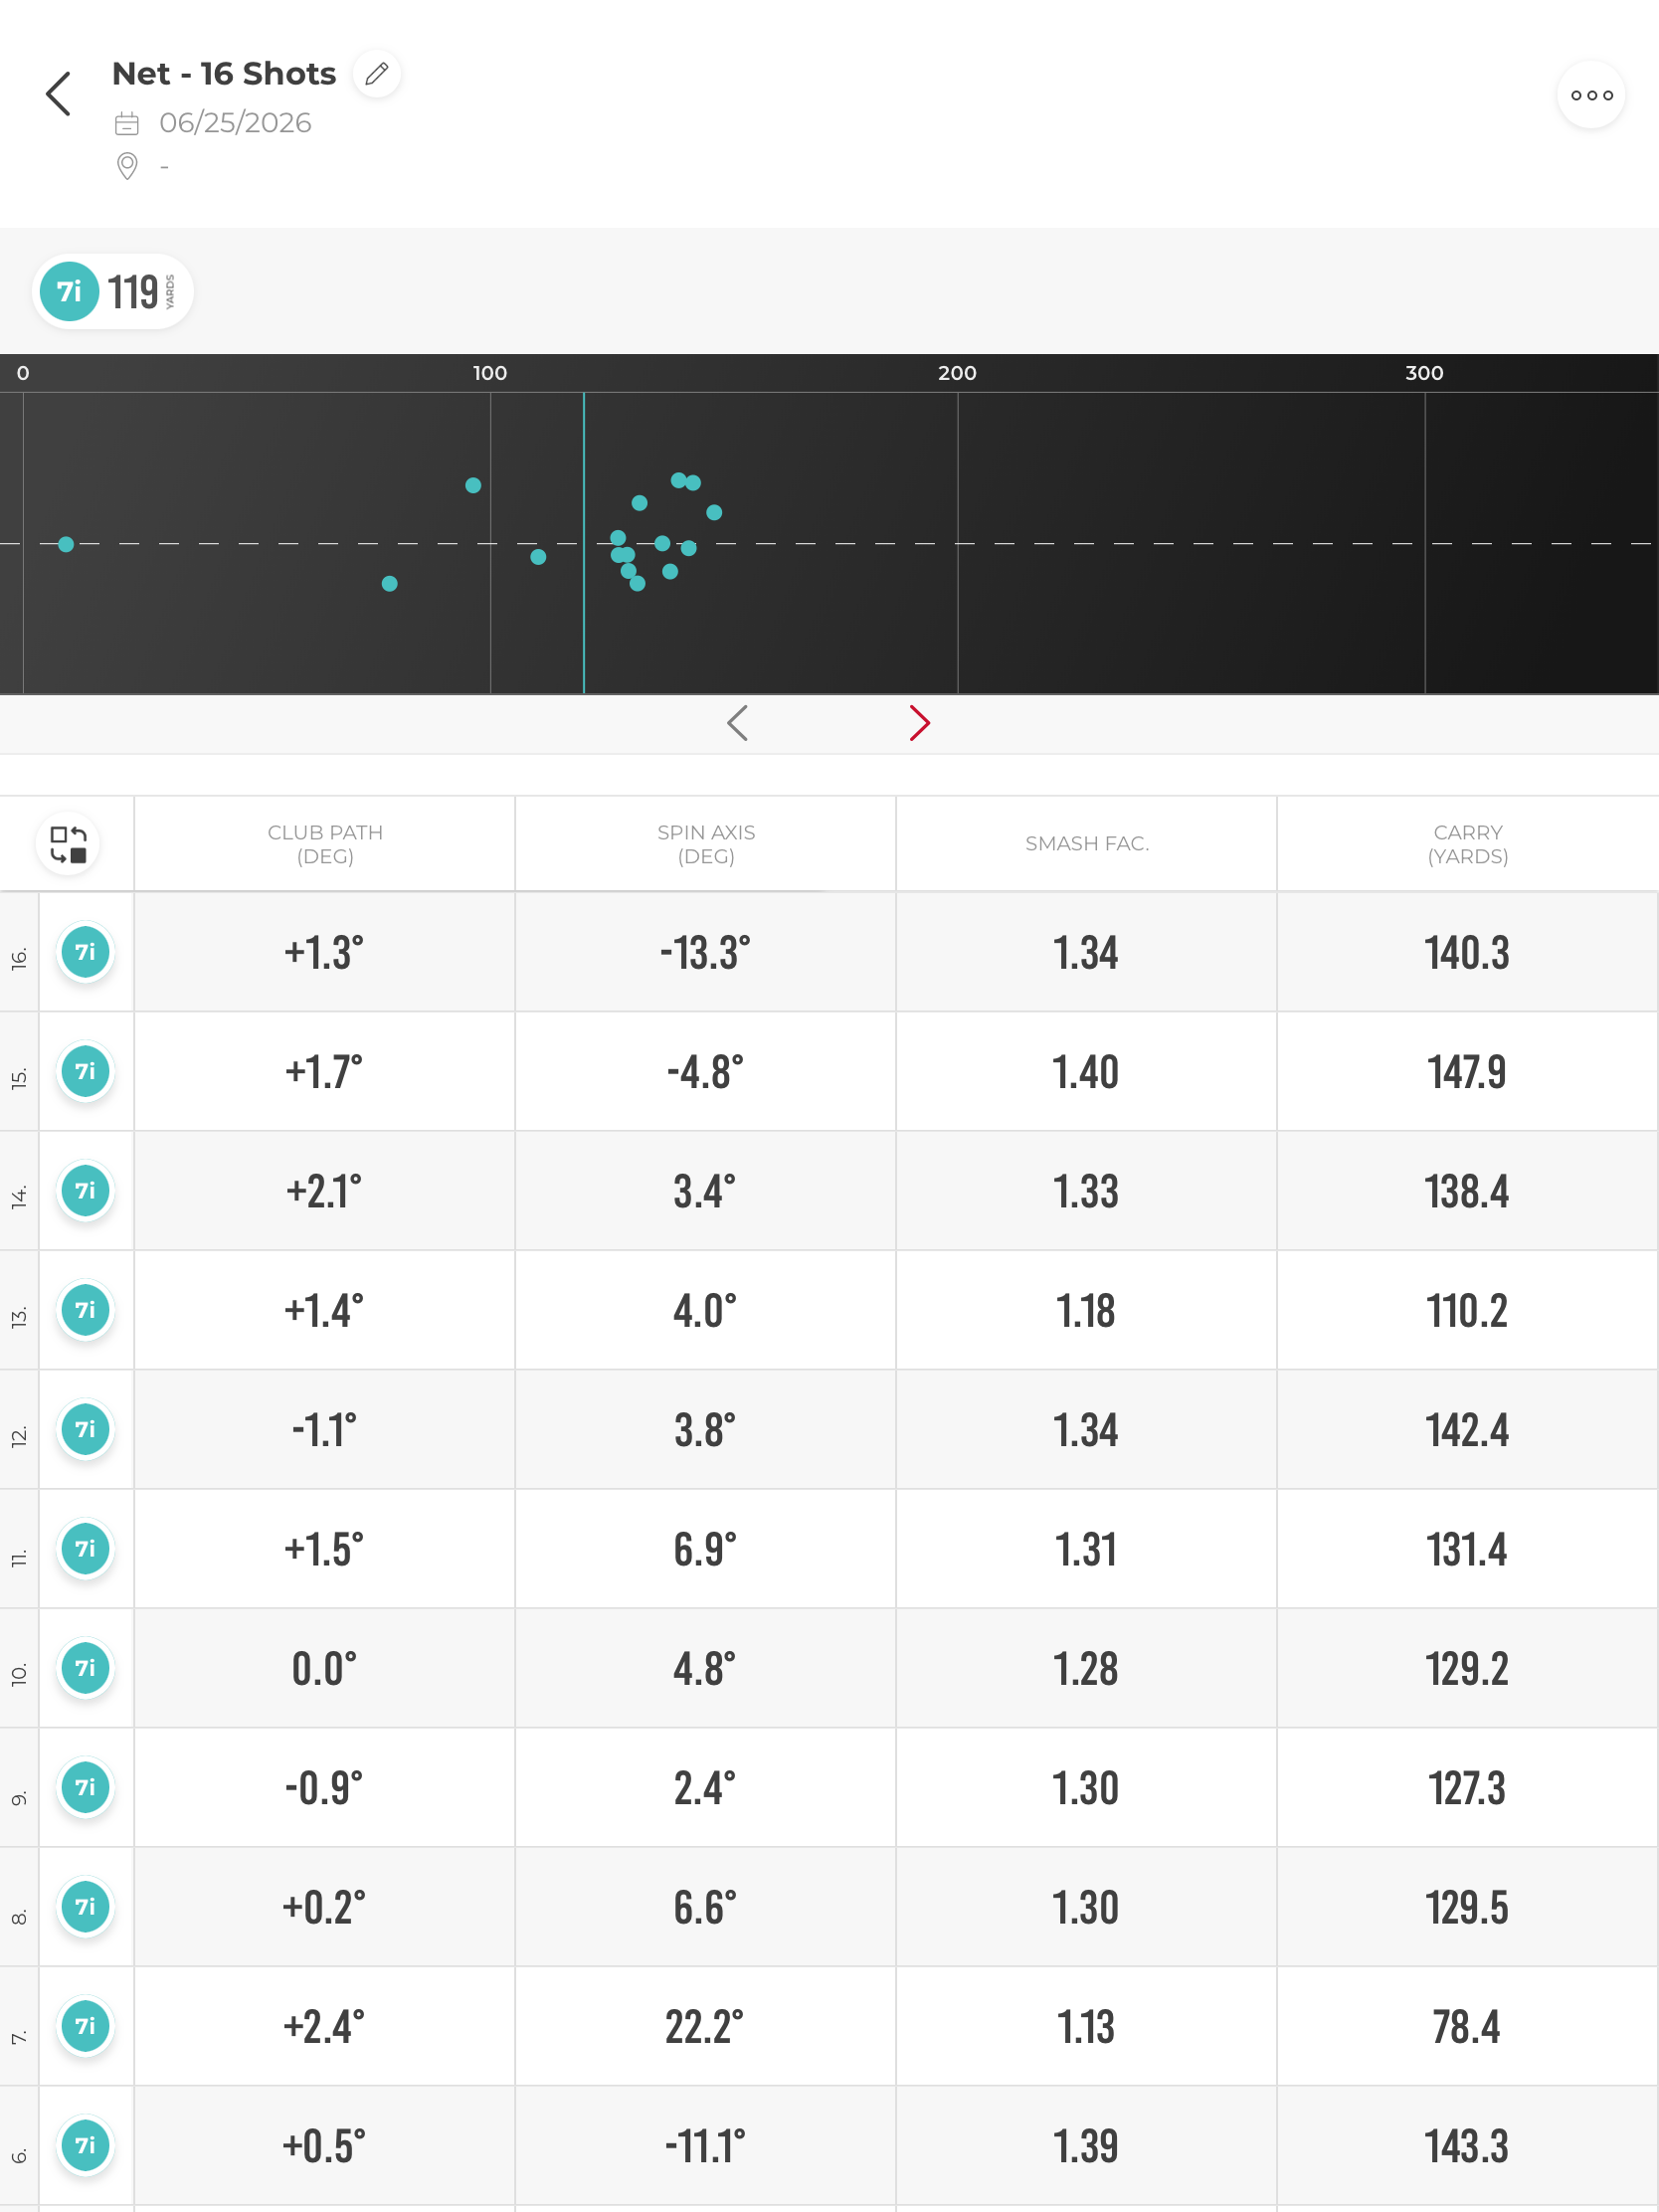
Task: Click carry value 129.2
Action: [x=1467, y=1669]
